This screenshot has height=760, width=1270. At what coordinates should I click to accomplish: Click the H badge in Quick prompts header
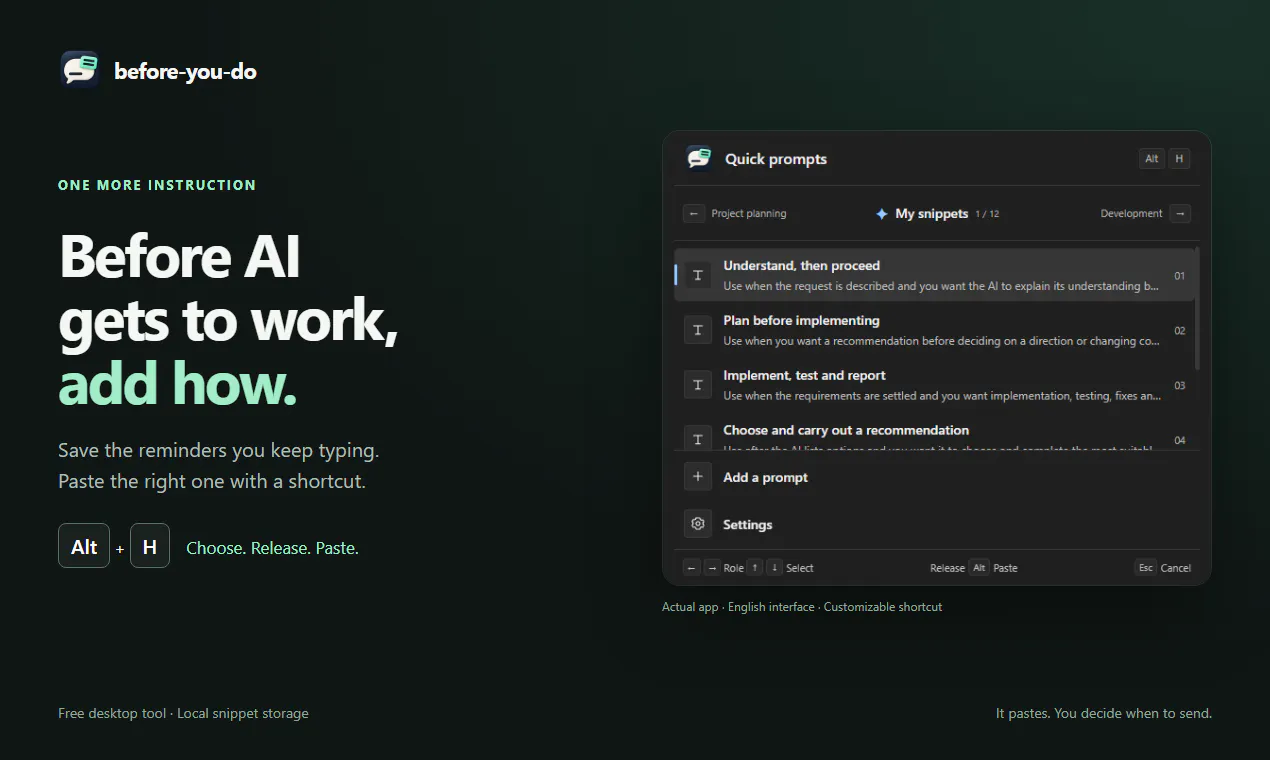1179,159
